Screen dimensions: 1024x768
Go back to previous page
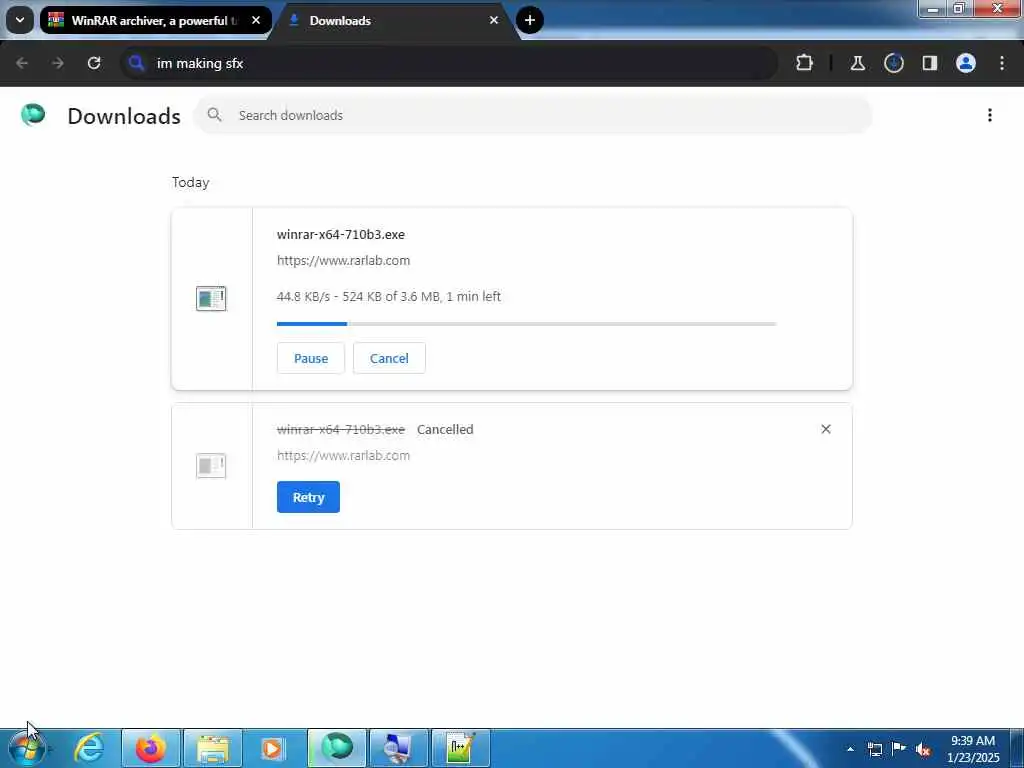[22, 63]
